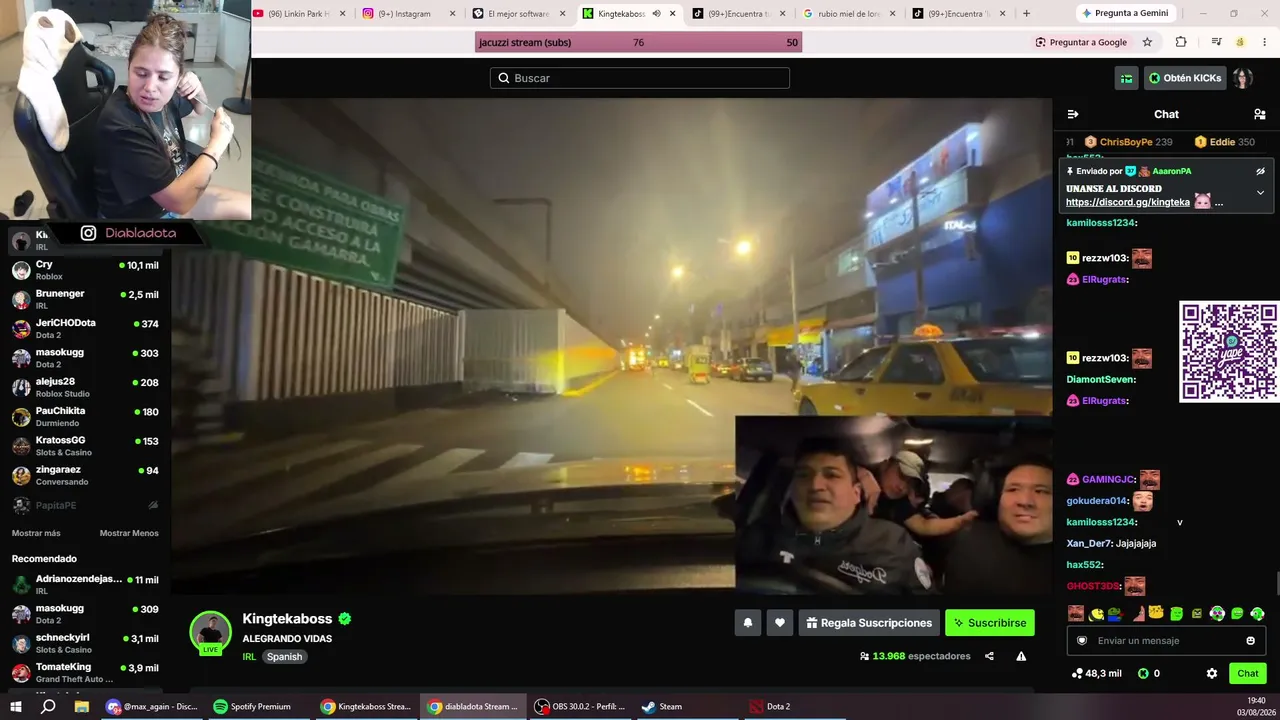Open Cry's Roblox stream in sidebar
Viewport: 1280px width, 720px height.
[85, 270]
